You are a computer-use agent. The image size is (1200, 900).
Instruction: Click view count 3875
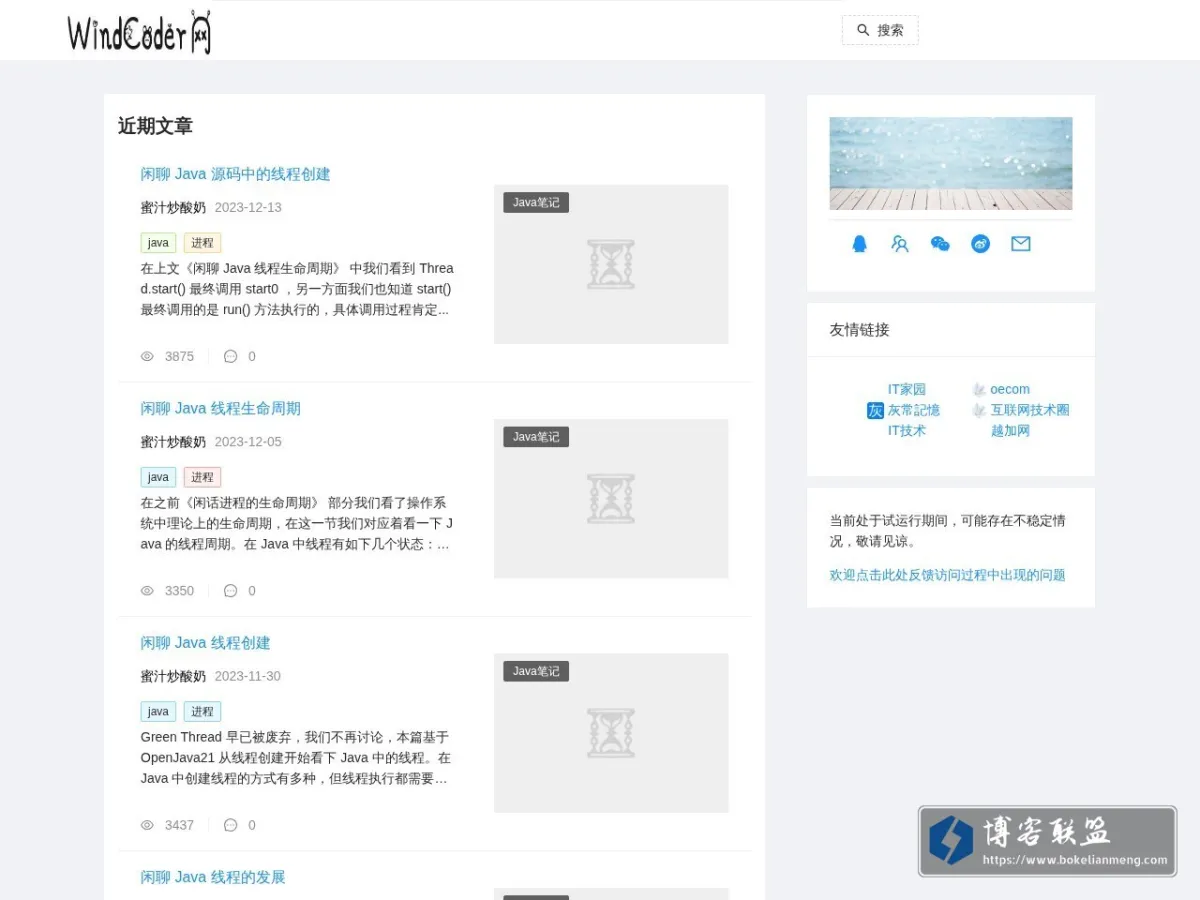click(179, 356)
